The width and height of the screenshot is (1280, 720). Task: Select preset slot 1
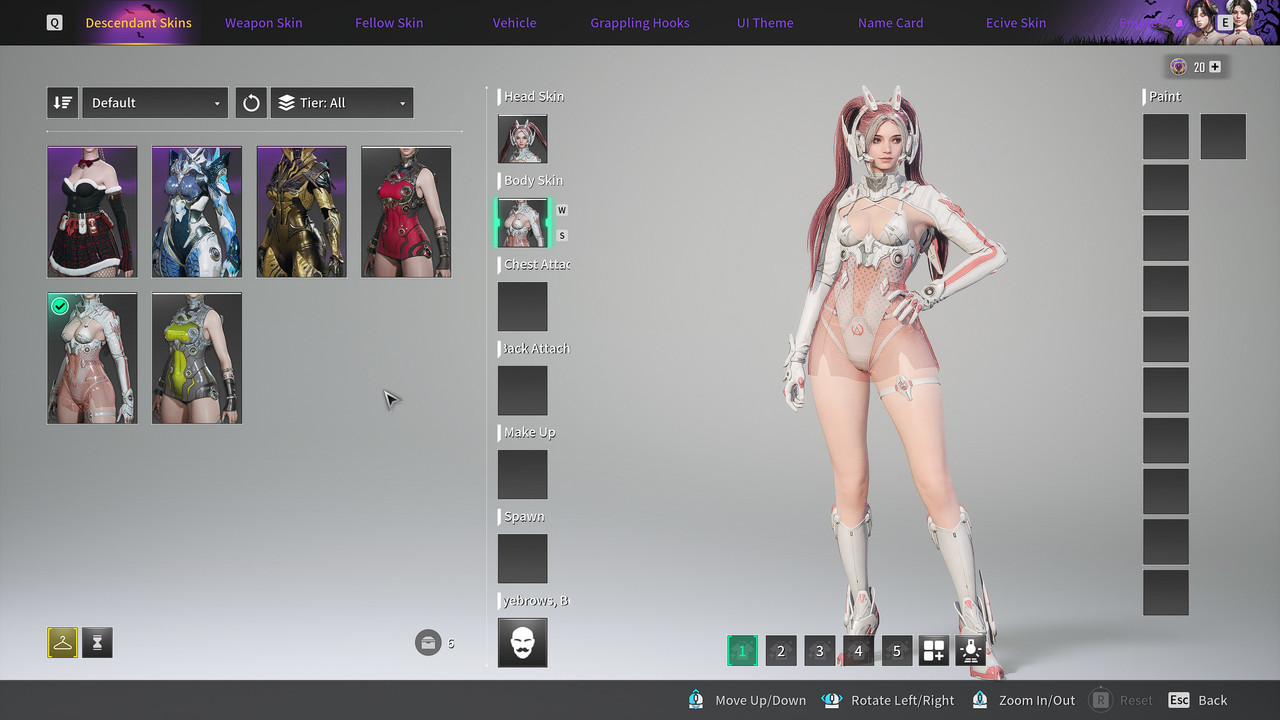click(742, 651)
